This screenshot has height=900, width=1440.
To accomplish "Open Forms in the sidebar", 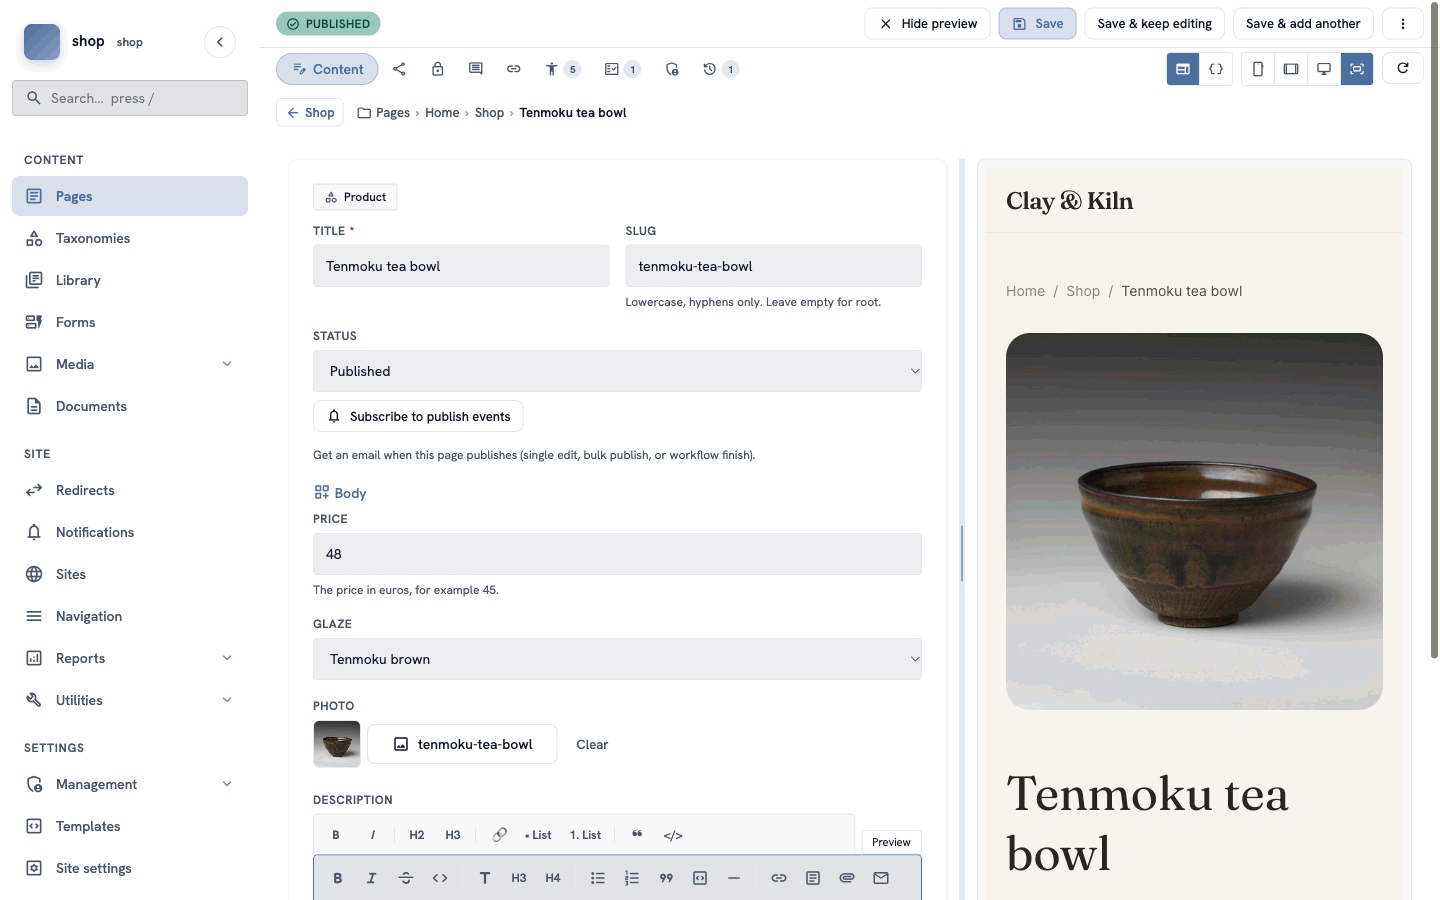I will [130, 322].
